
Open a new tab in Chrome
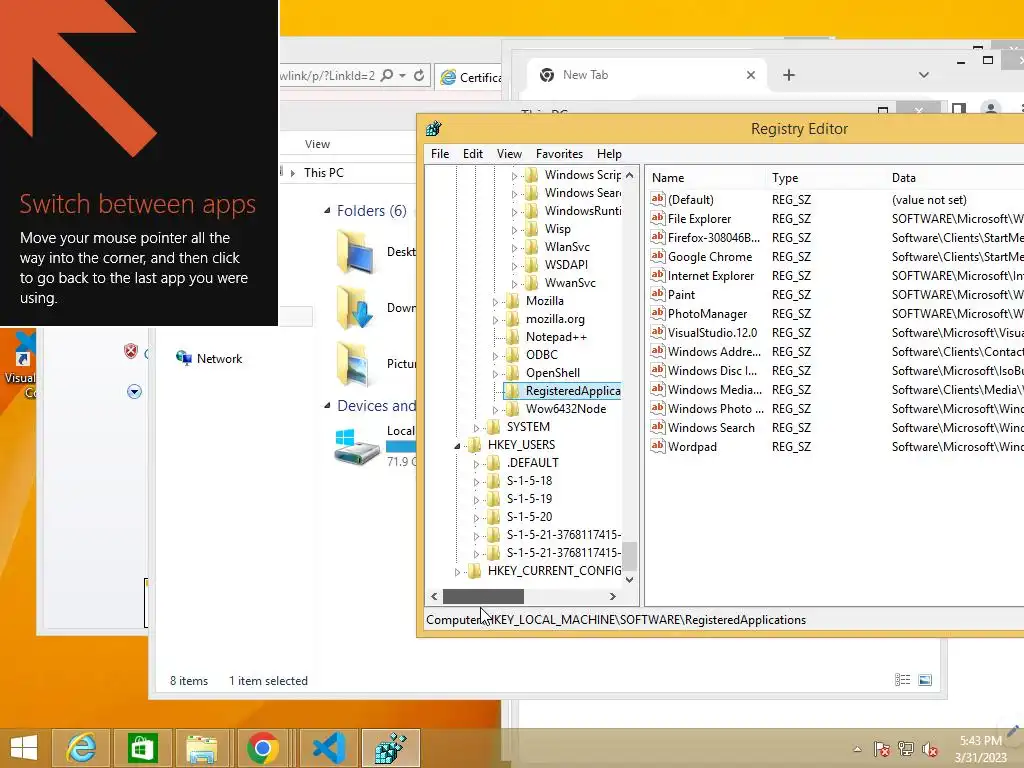789,75
